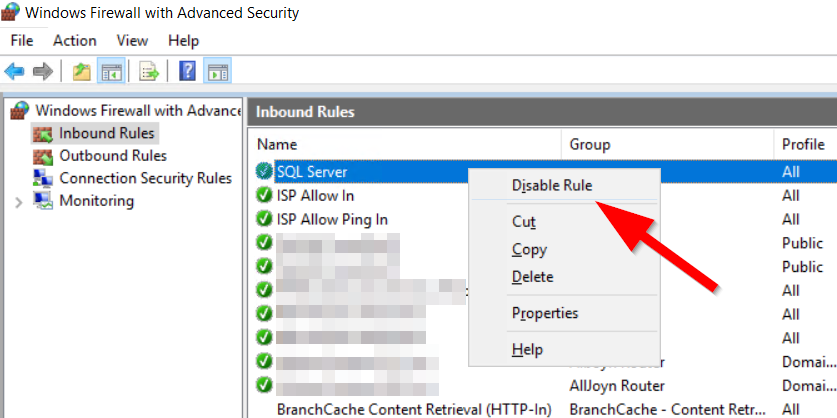
Task: Toggle the Show/Hide Console Tree icon
Action: 112,71
